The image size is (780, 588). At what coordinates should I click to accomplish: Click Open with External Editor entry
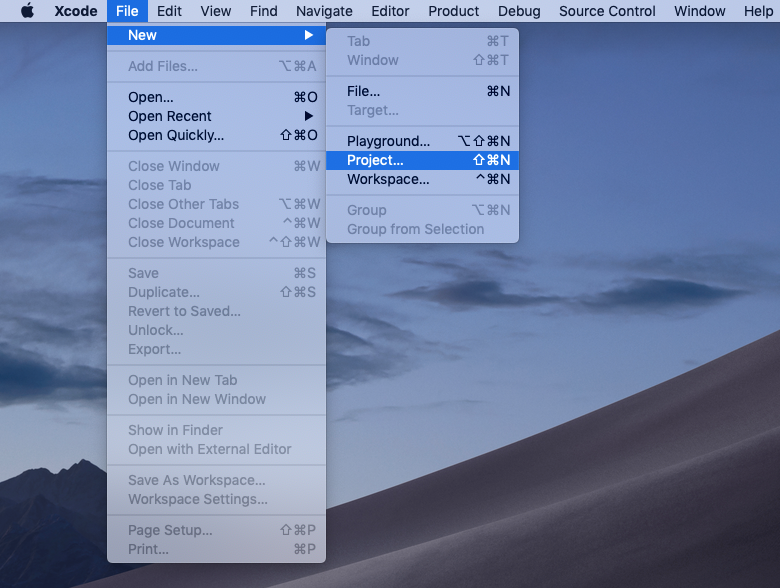(216, 449)
